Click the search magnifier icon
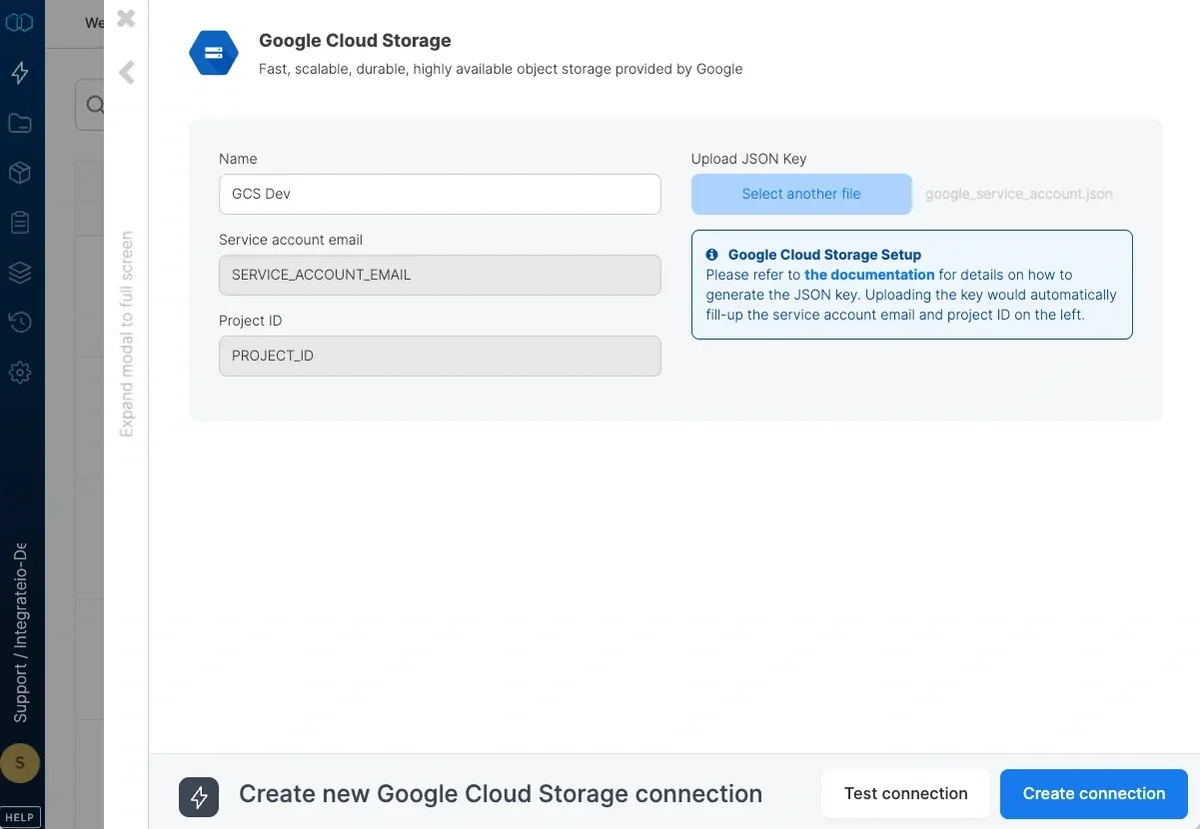This screenshot has width=1200, height=829. point(95,104)
